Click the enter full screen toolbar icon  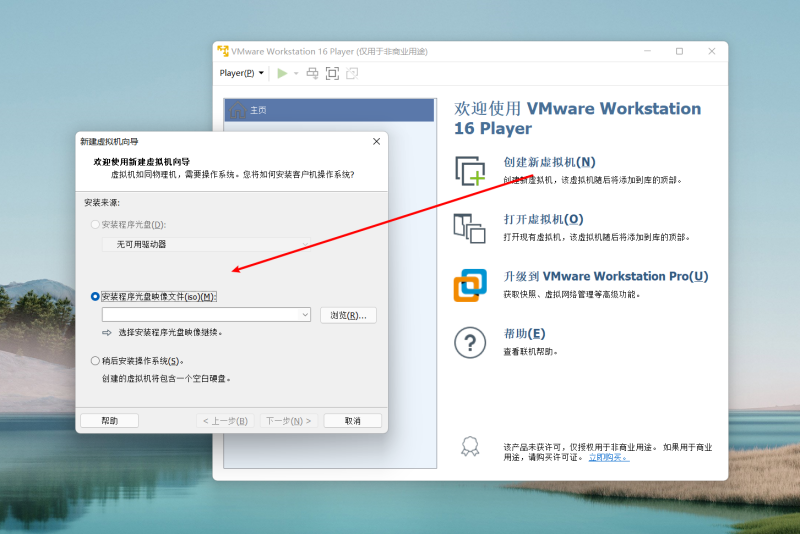pyautogui.click(x=332, y=73)
